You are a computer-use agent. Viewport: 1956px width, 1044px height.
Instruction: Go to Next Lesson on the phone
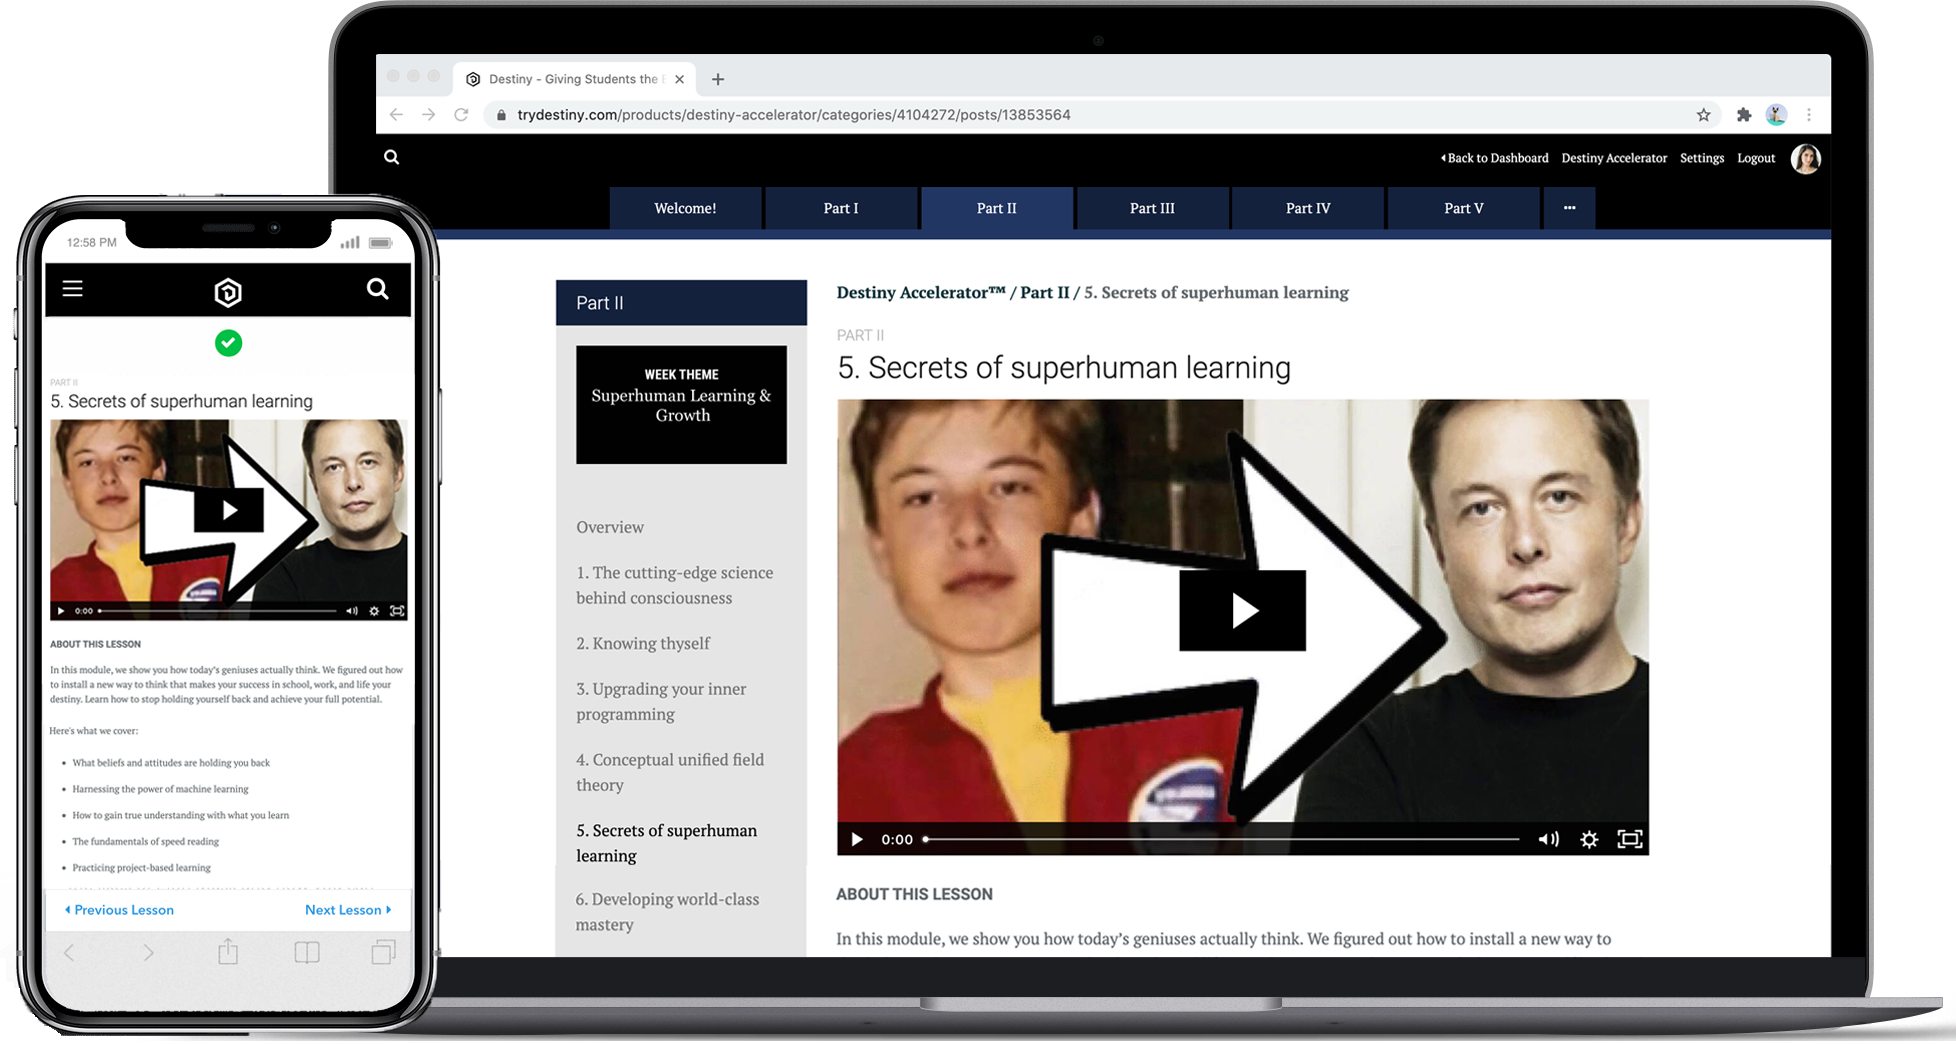(x=347, y=910)
